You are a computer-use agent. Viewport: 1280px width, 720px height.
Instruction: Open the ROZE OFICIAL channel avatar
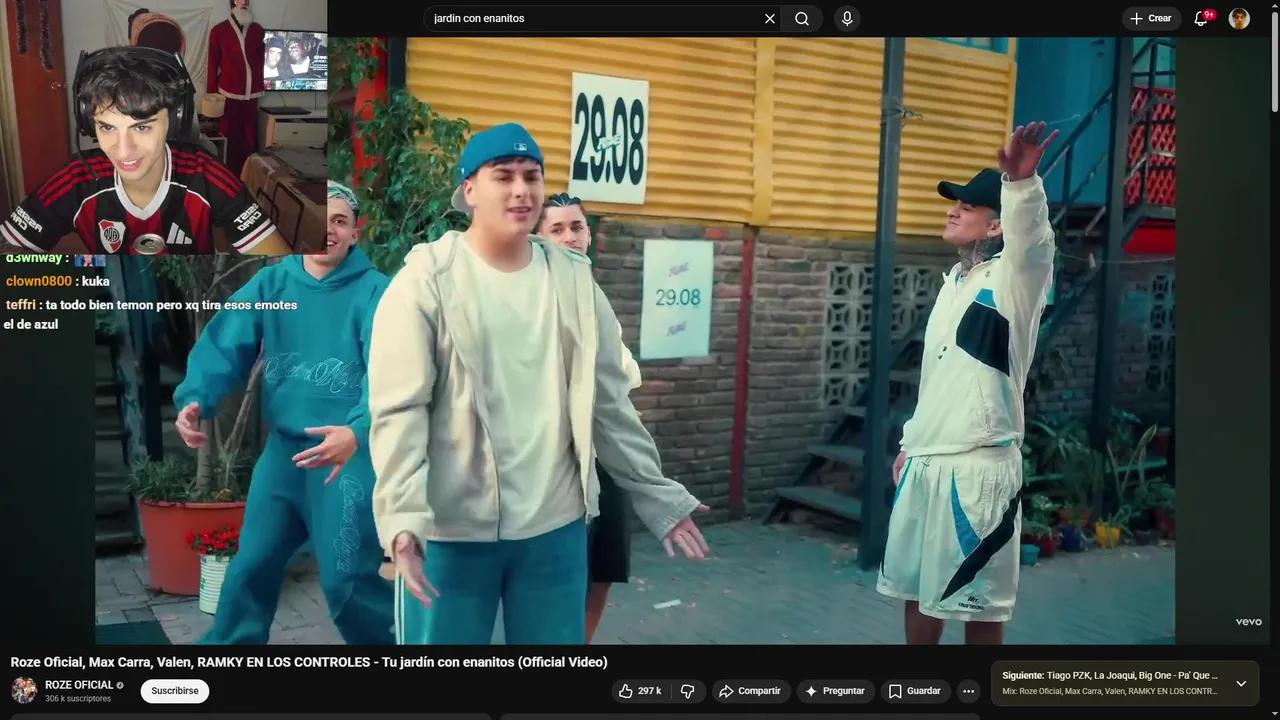tap(24, 691)
